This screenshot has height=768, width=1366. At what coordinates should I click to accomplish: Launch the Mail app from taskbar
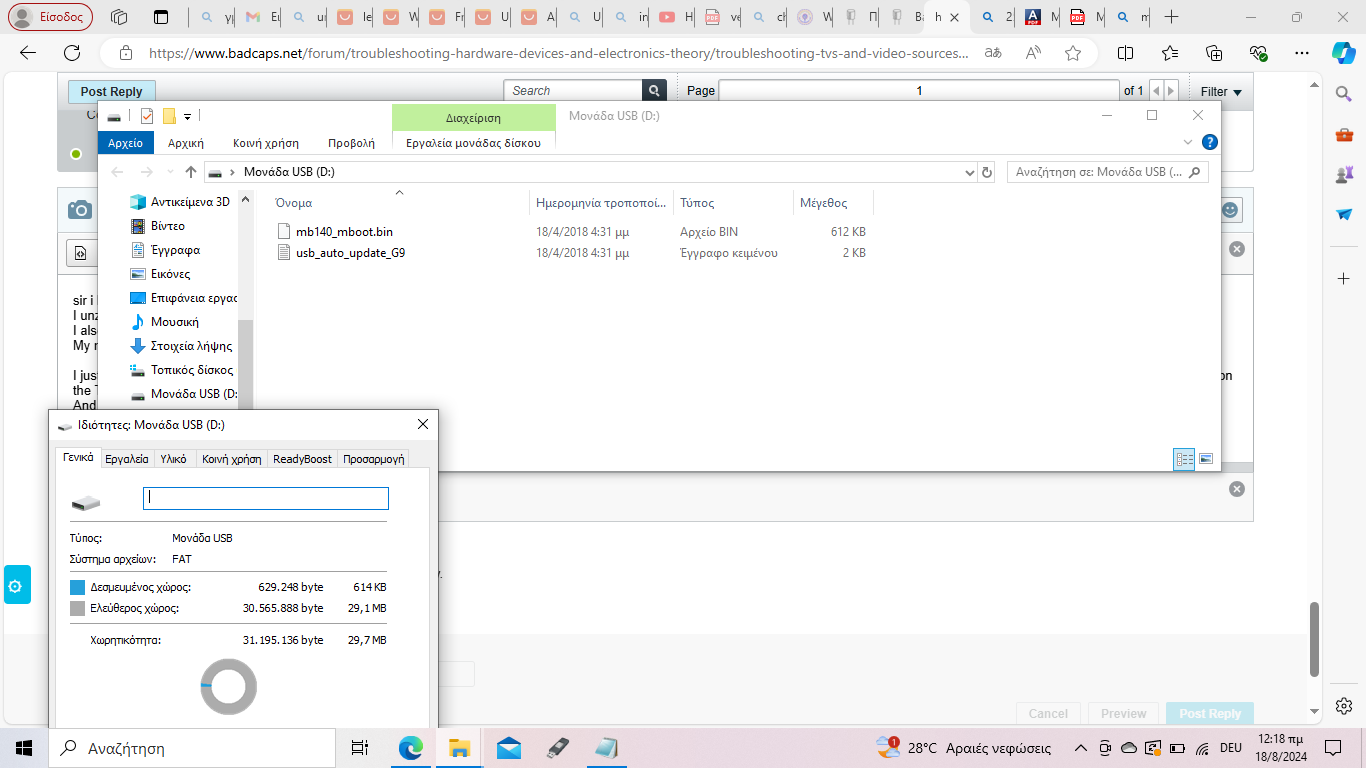click(508, 748)
